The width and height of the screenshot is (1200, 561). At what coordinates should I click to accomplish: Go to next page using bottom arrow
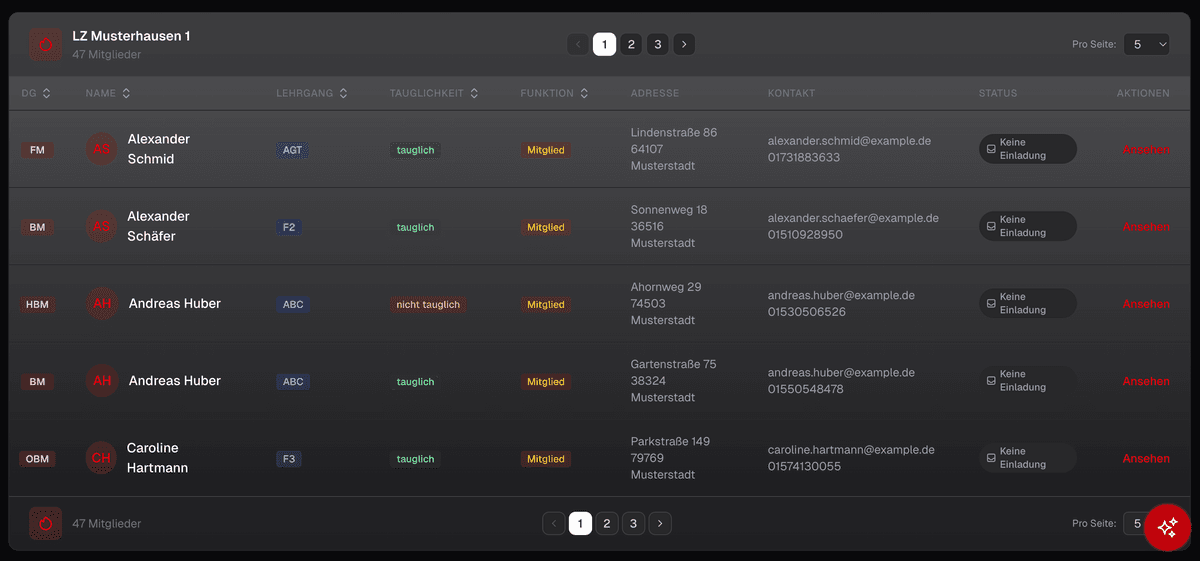(660, 523)
